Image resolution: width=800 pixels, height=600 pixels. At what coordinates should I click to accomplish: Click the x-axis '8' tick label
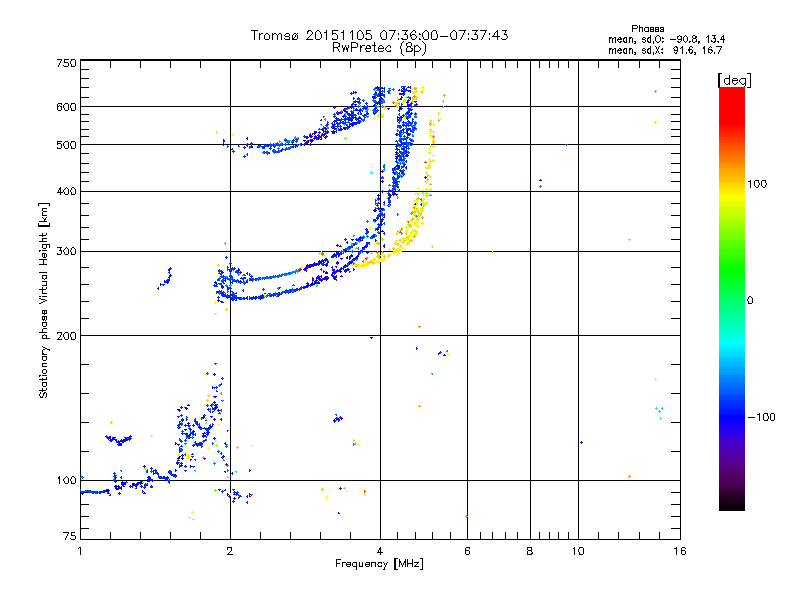pyautogui.click(x=530, y=551)
